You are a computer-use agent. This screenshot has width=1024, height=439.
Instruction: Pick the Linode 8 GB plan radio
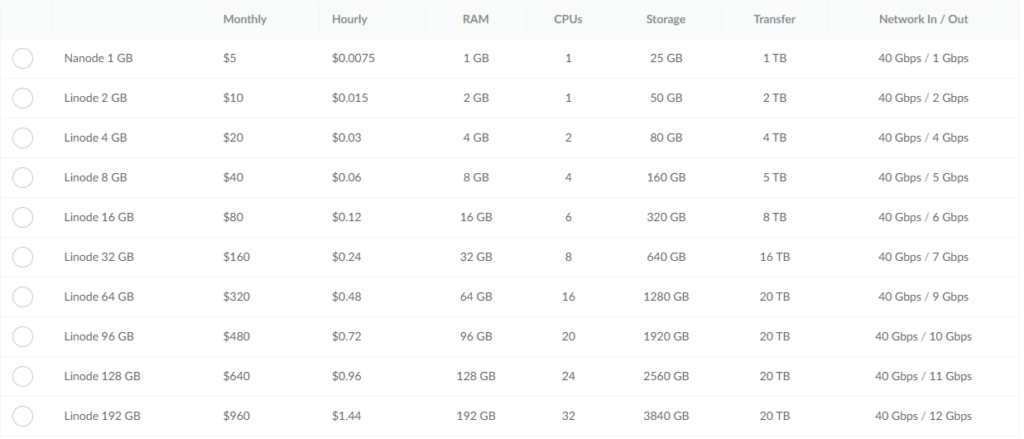pyautogui.click(x=22, y=178)
